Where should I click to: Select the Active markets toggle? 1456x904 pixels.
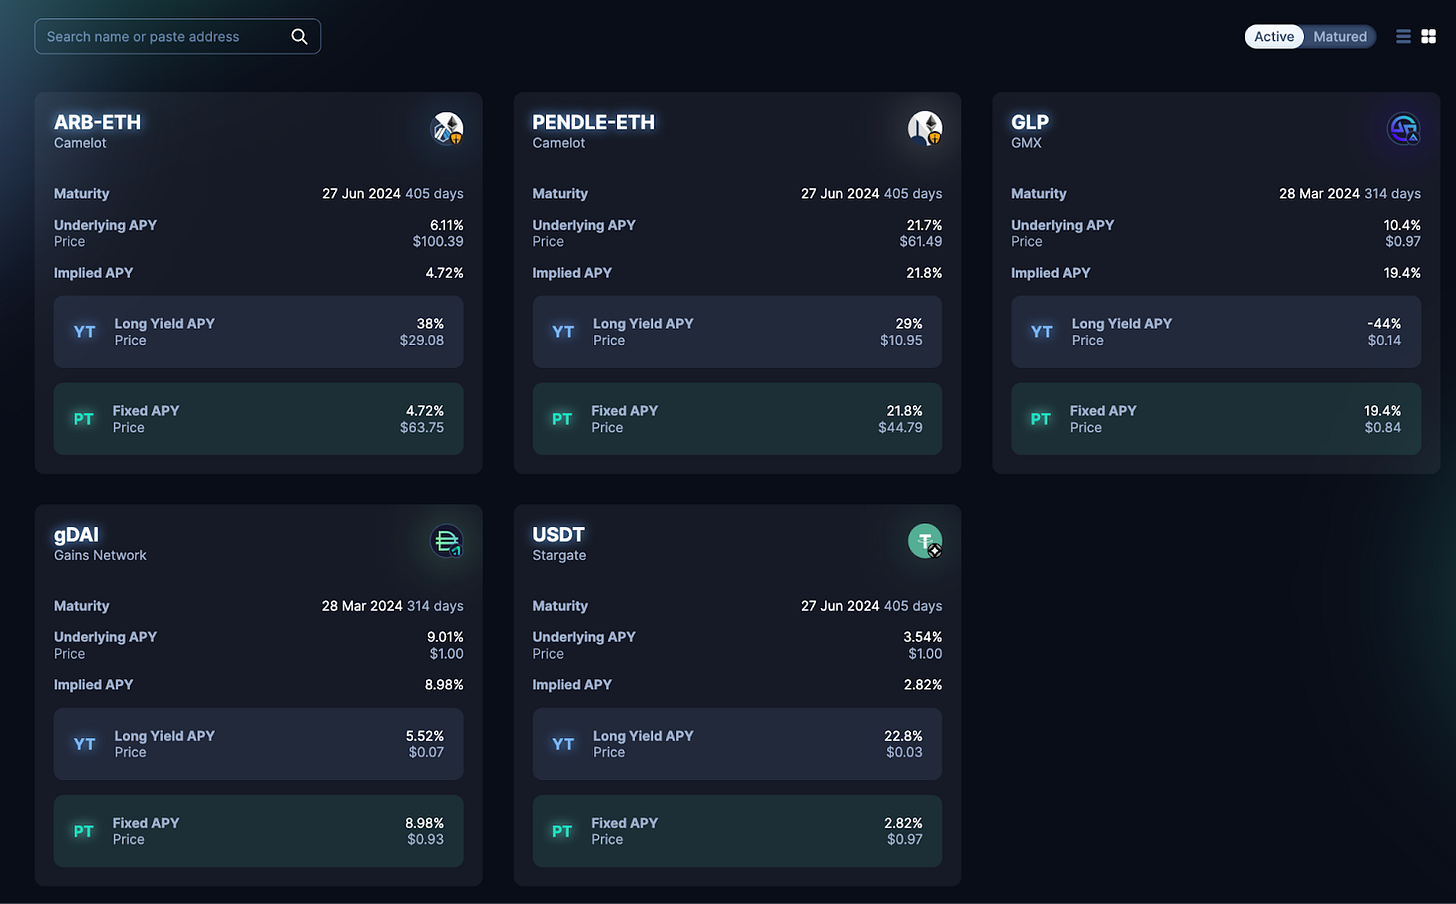pyautogui.click(x=1274, y=37)
